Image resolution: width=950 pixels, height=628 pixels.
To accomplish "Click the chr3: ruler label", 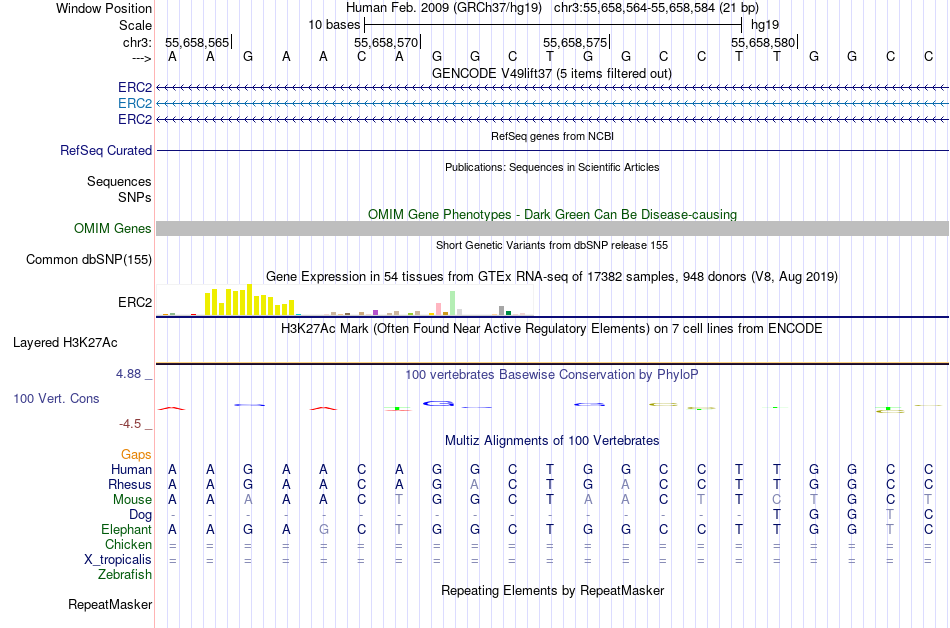I will pyautogui.click(x=137, y=42).
